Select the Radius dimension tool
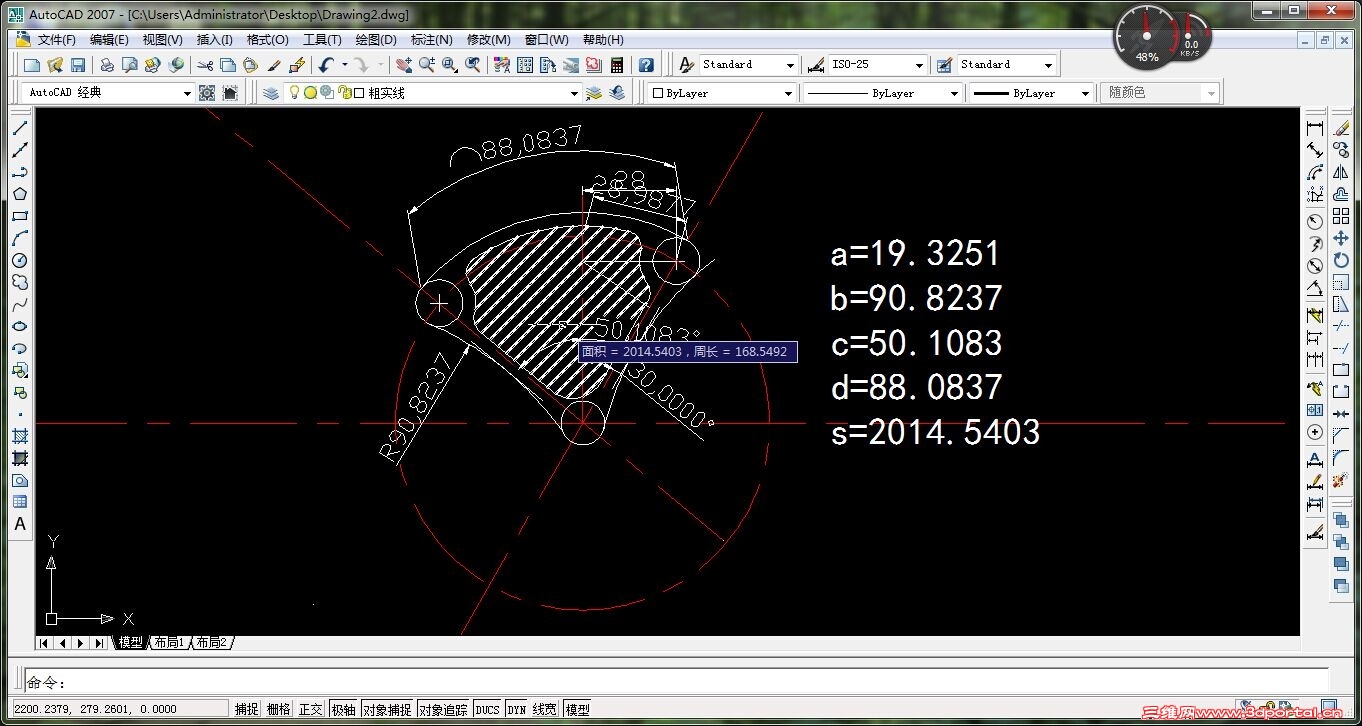This screenshot has width=1362, height=726. pos(1315,222)
